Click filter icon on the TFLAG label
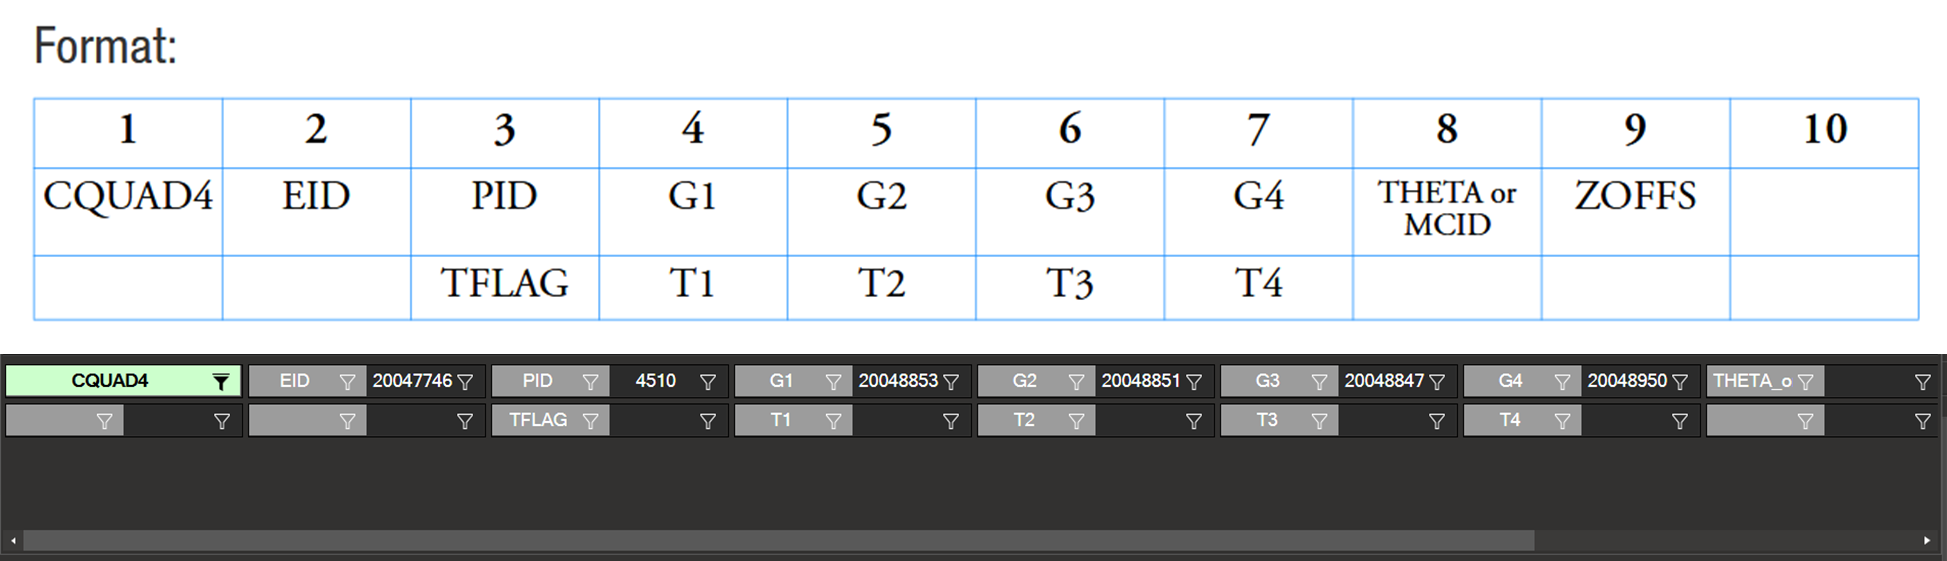Screen dimensions: 1947x561 click(590, 421)
